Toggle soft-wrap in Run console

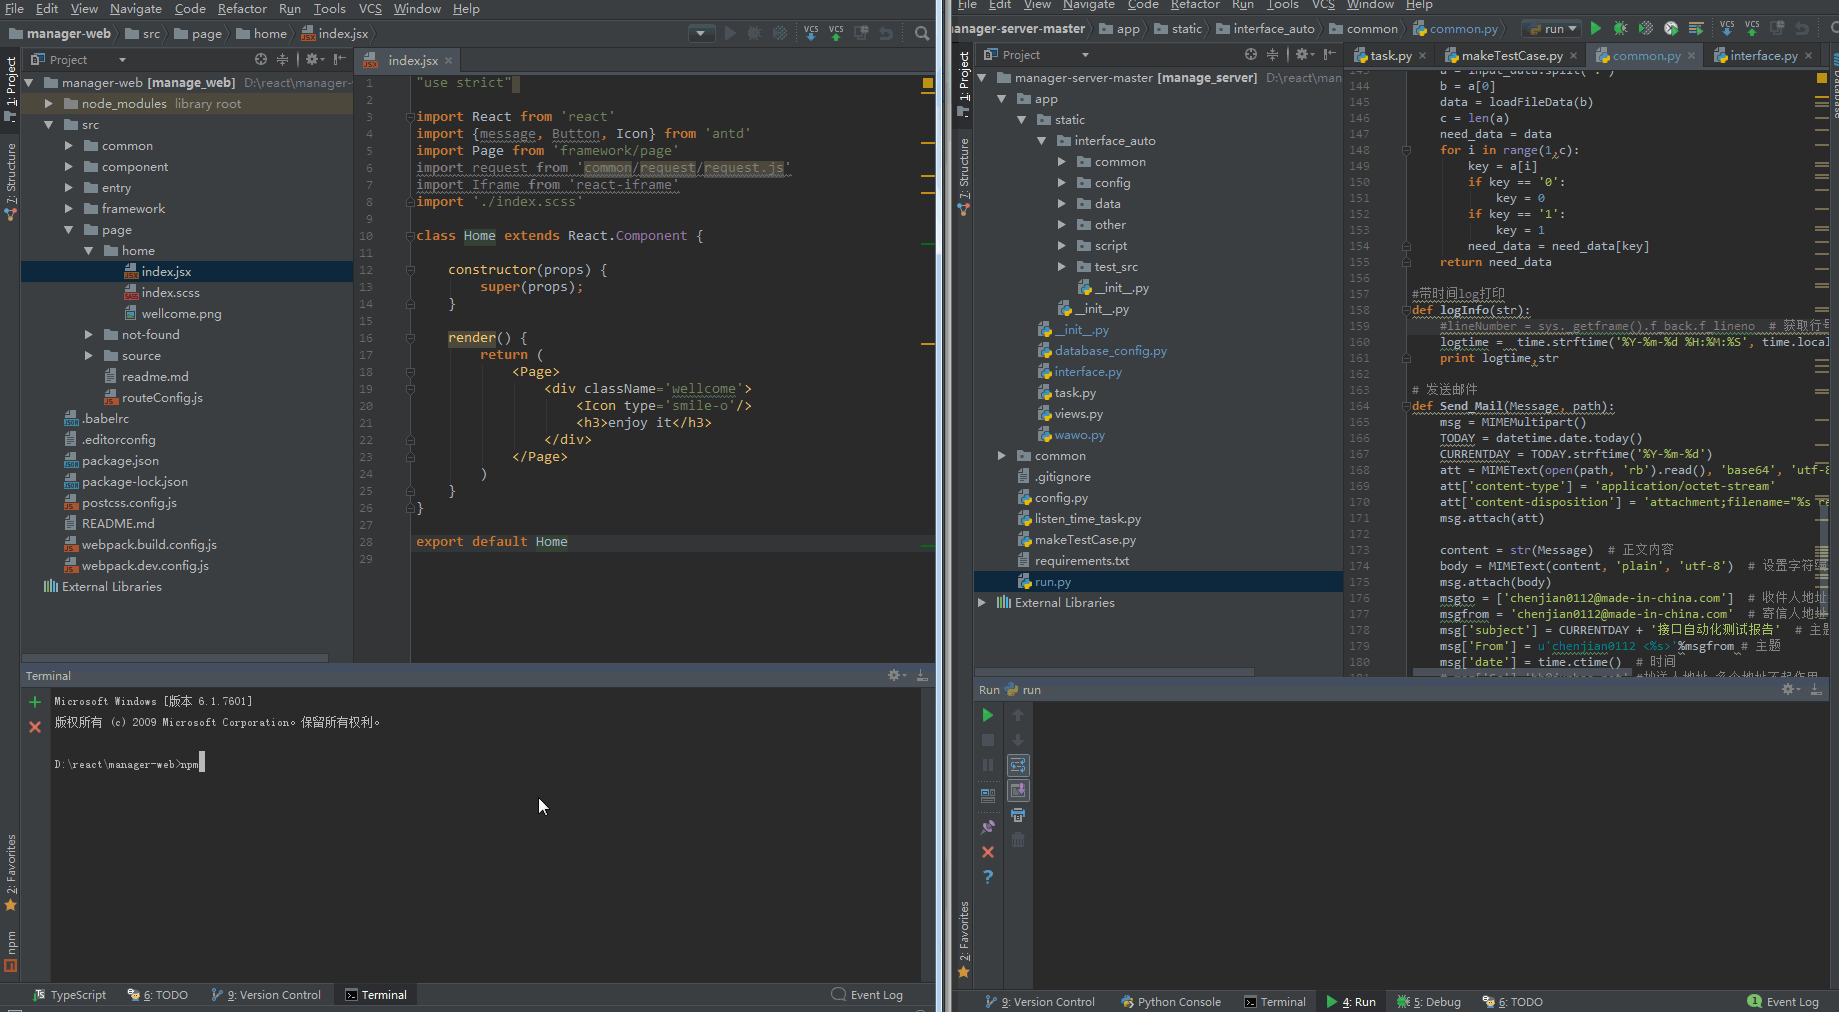(x=1017, y=766)
